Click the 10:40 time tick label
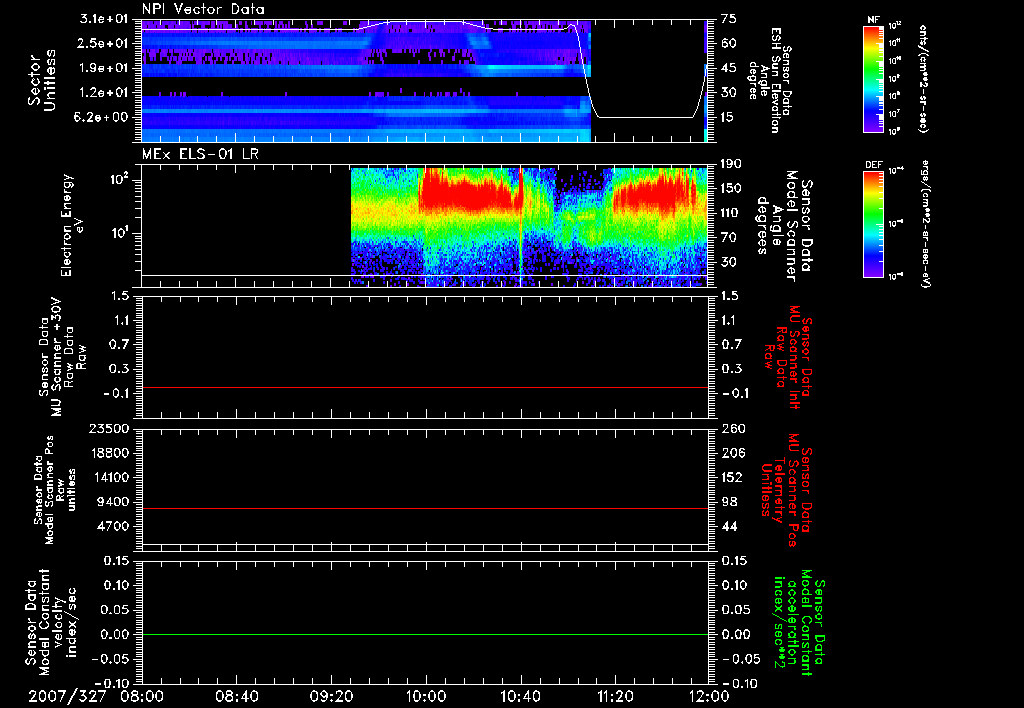The width and height of the screenshot is (1024, 708). [x=520, y=696]
